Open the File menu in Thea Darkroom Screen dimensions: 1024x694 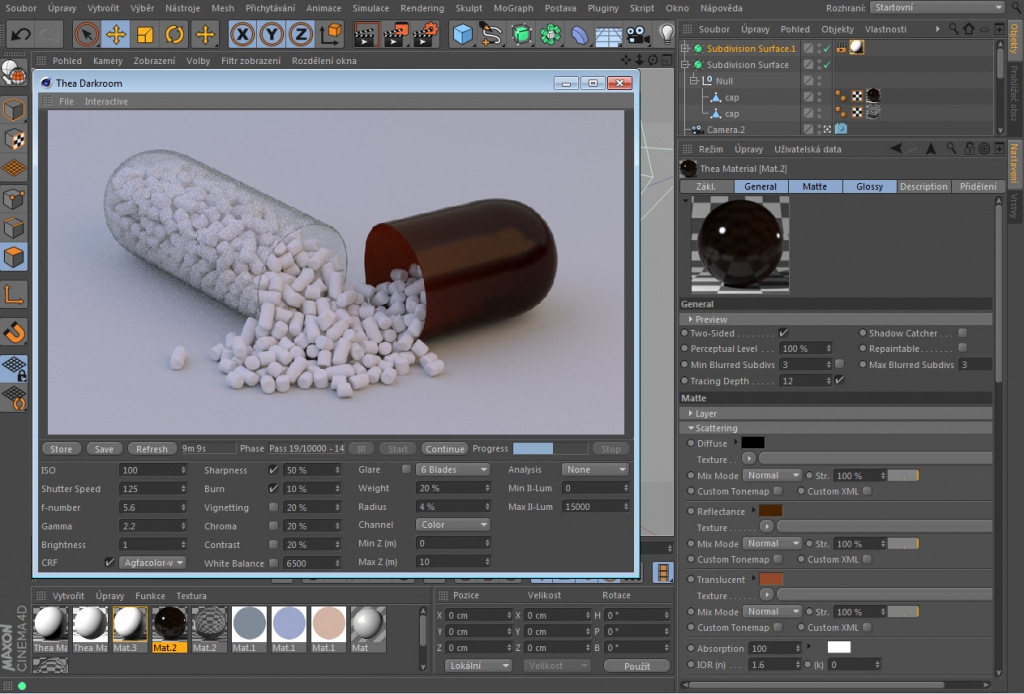(66, 101)
